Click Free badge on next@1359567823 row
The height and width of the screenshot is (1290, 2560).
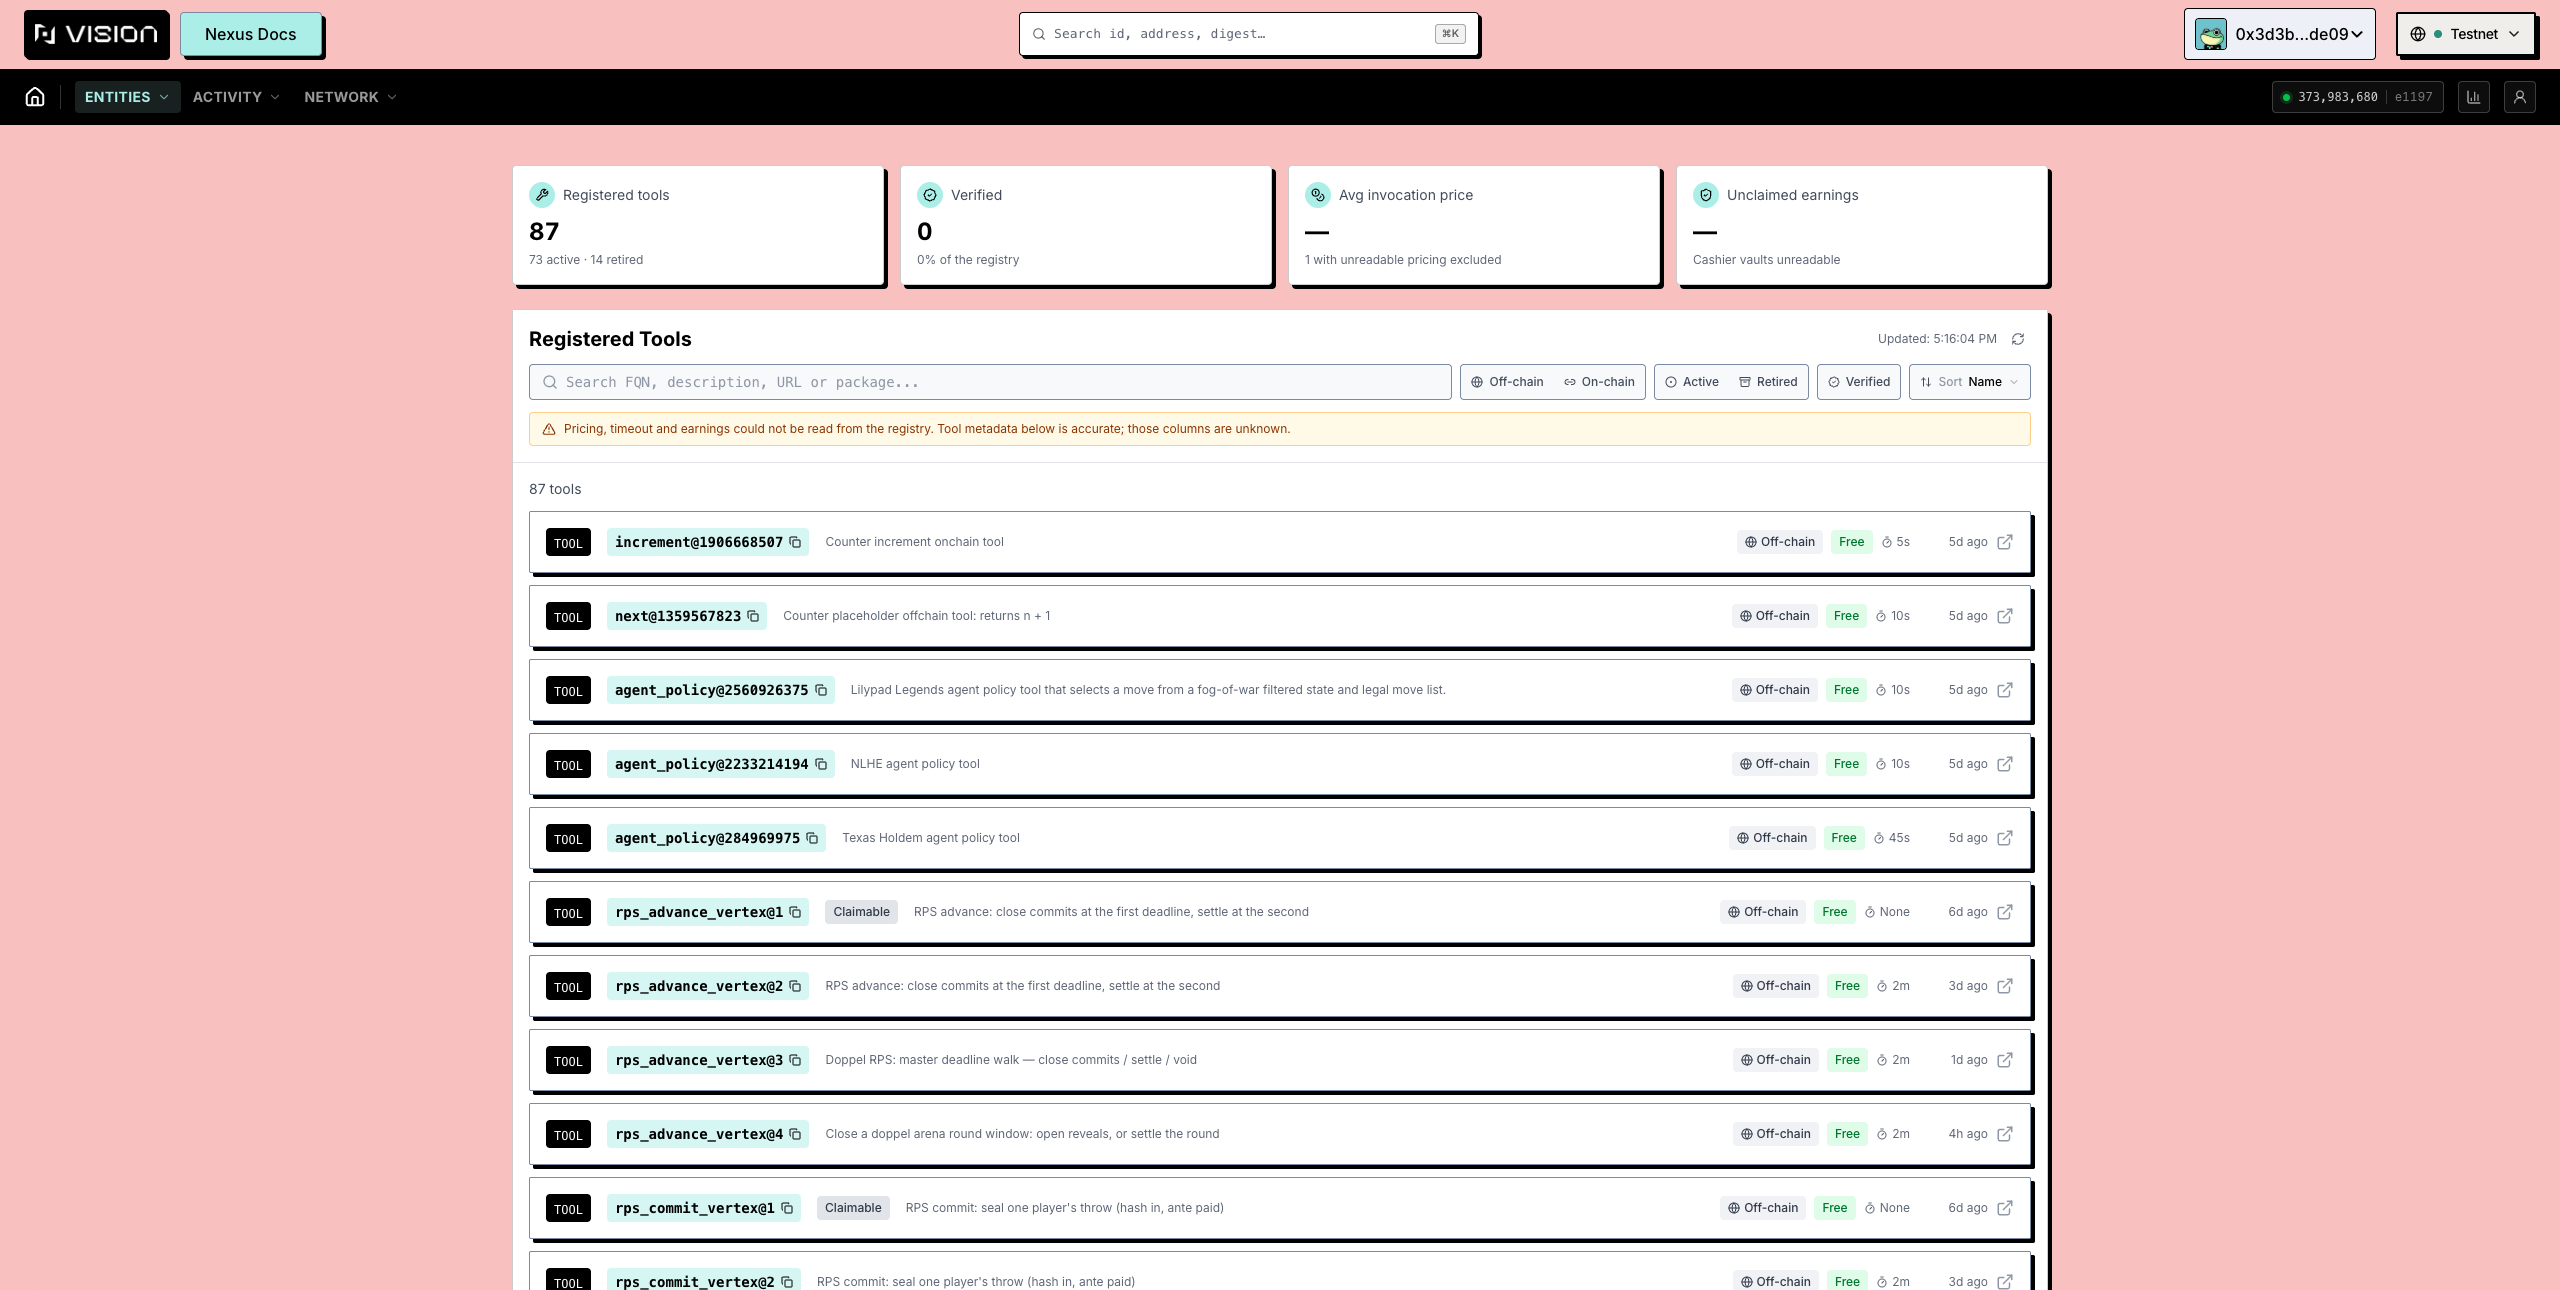1846,616
